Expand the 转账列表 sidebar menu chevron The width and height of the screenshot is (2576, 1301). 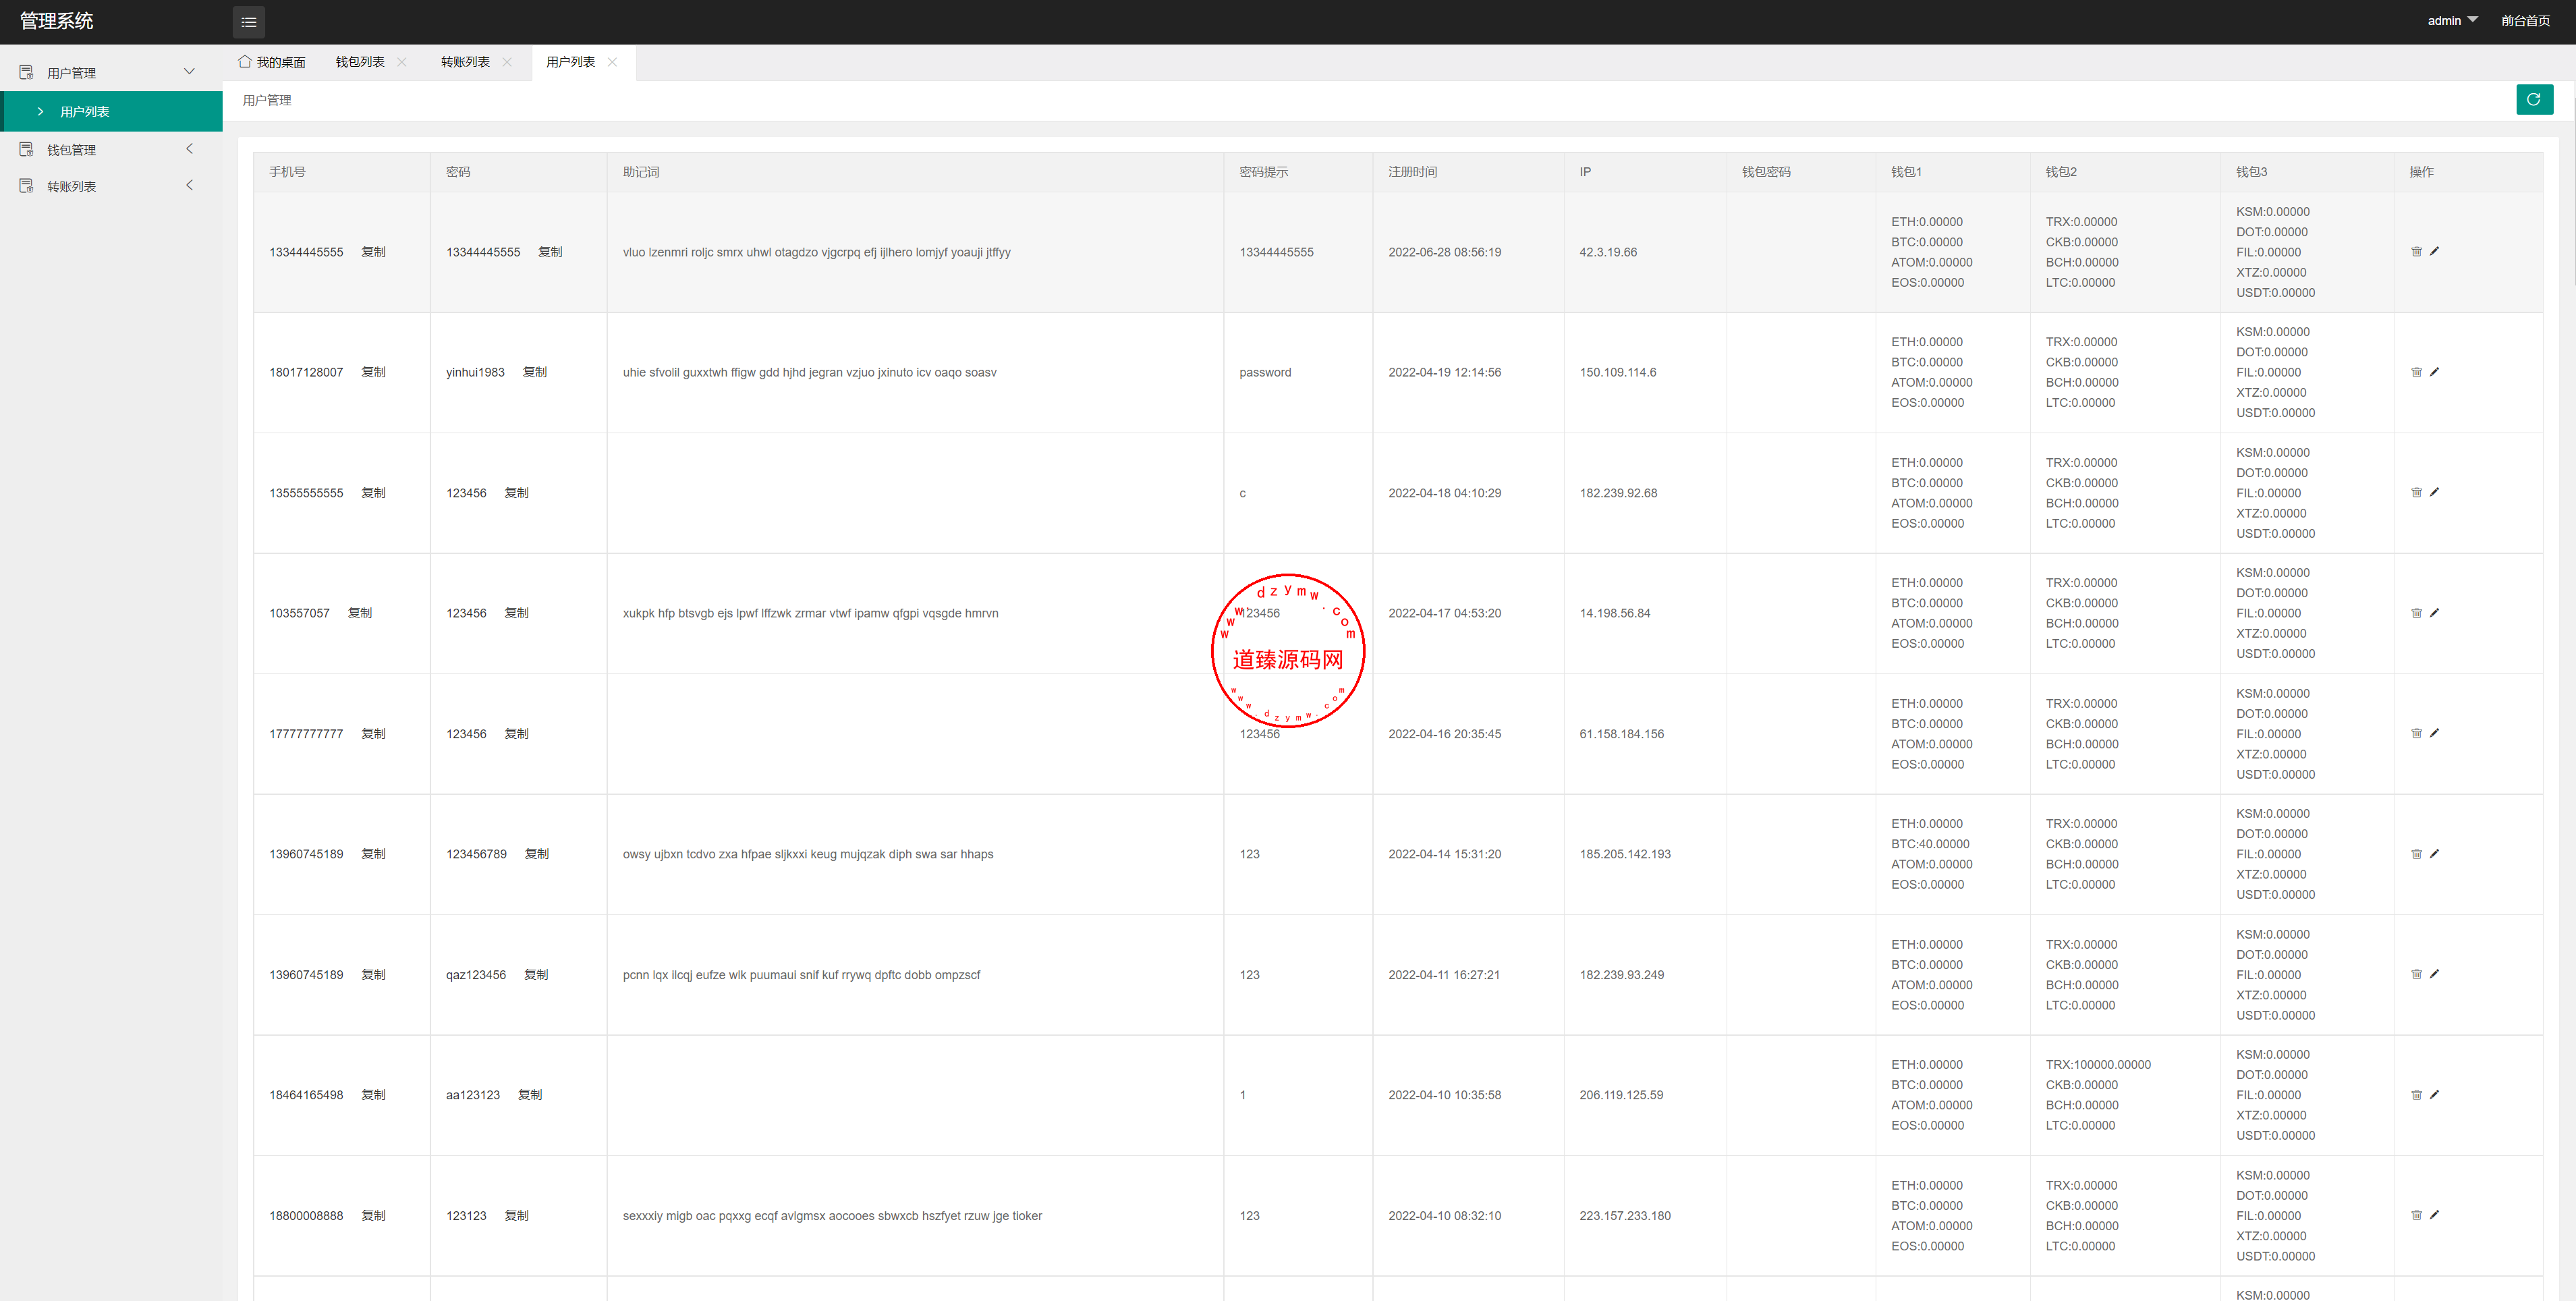pos(189,186)
